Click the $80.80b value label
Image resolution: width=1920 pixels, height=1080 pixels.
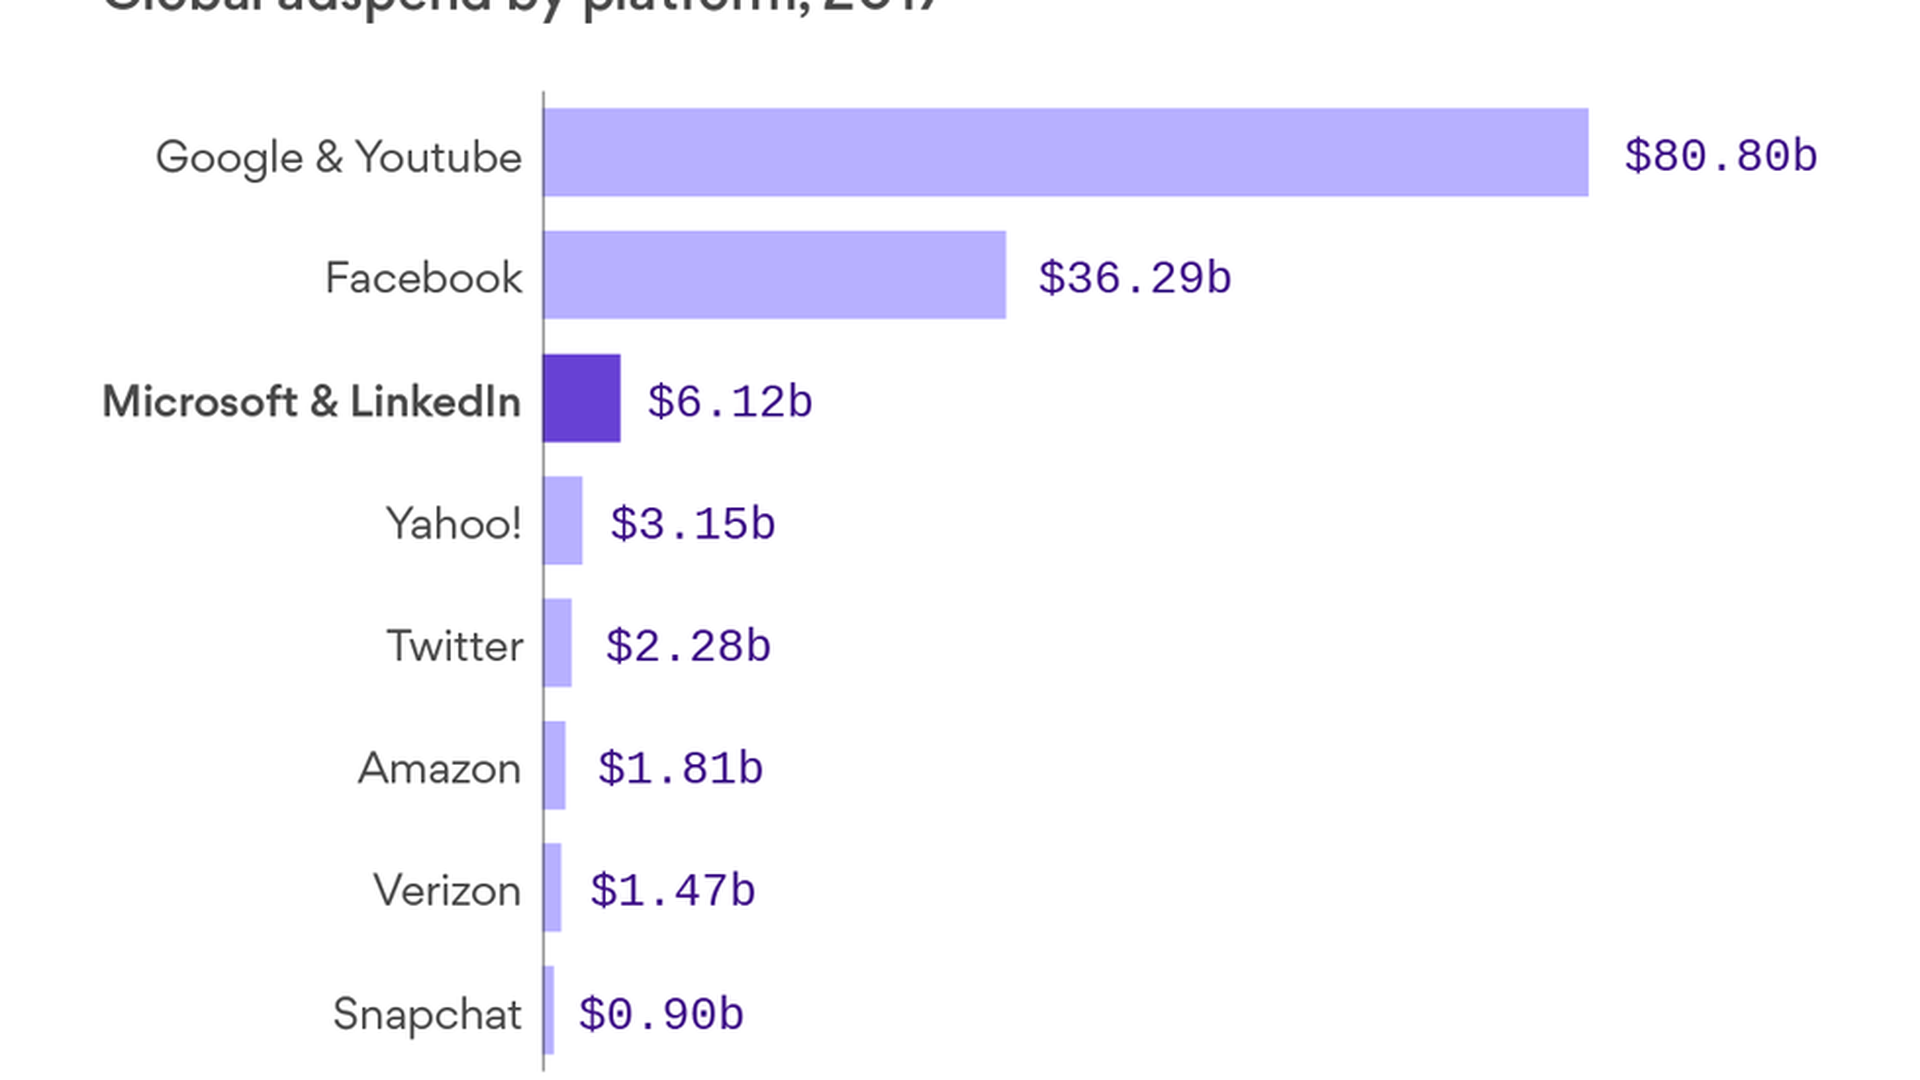pos(1720,156)
